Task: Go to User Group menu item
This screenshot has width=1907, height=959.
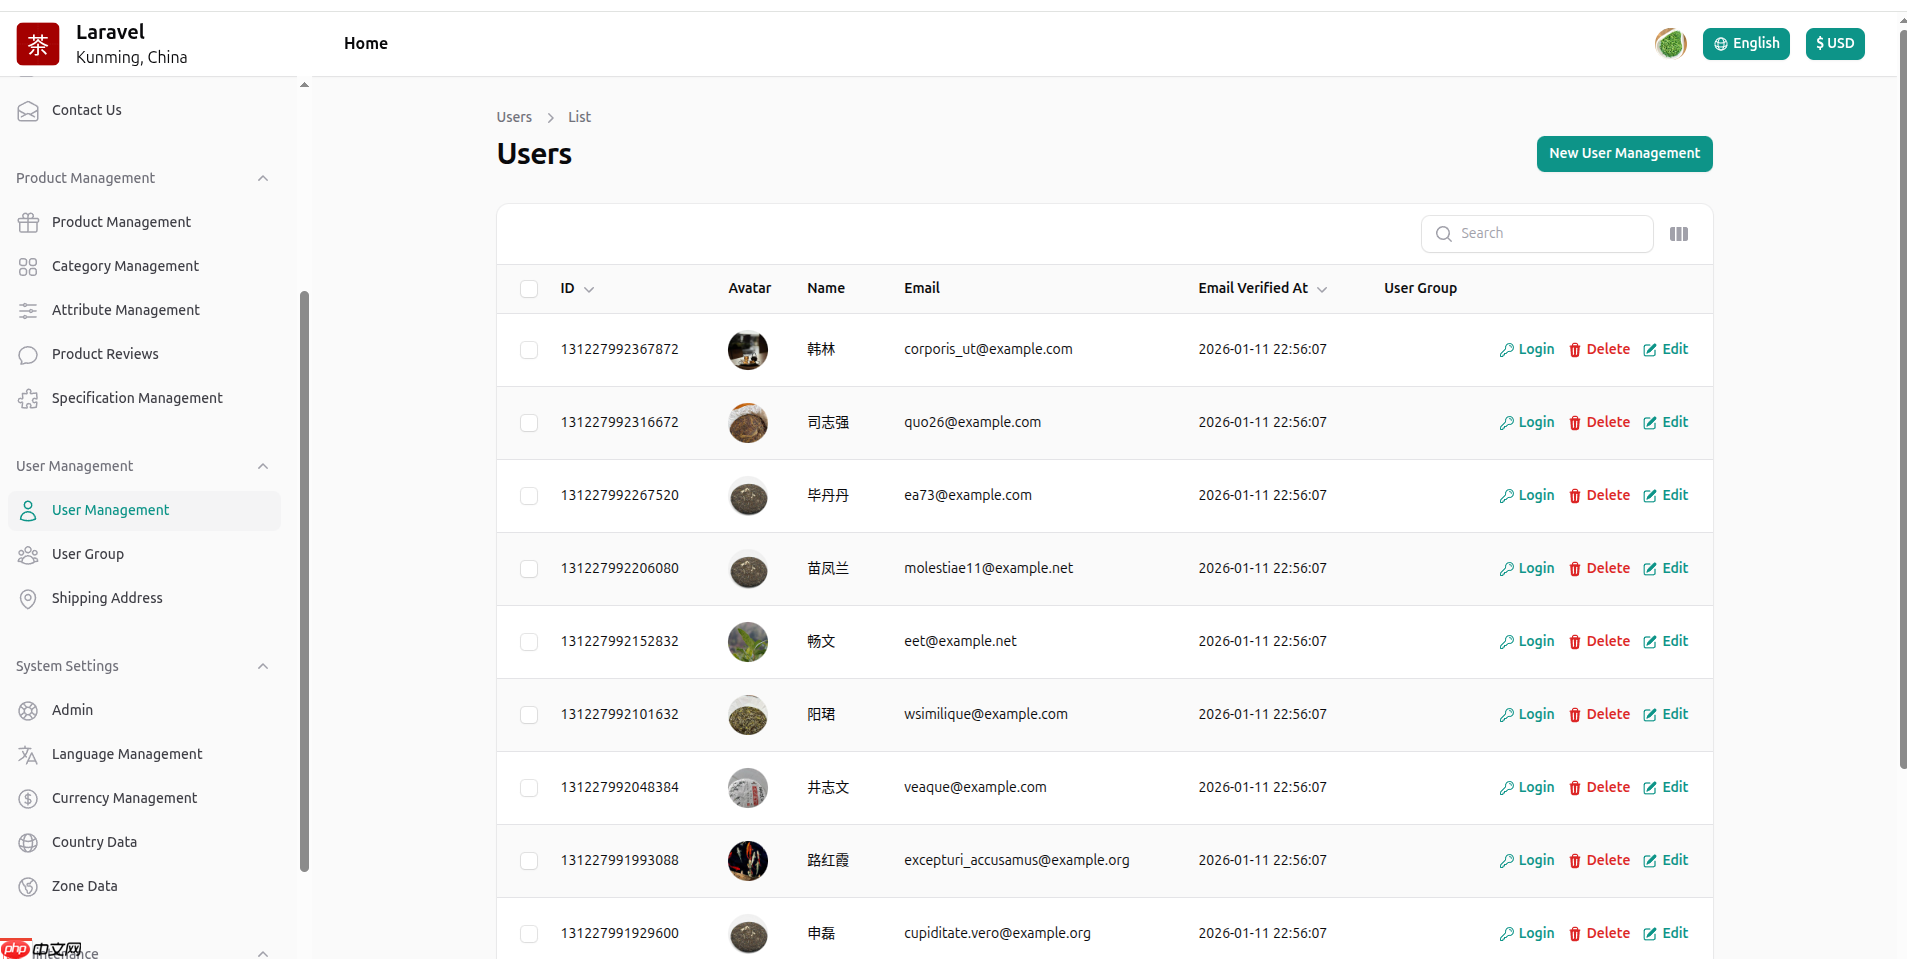Action: pos(88,554)
